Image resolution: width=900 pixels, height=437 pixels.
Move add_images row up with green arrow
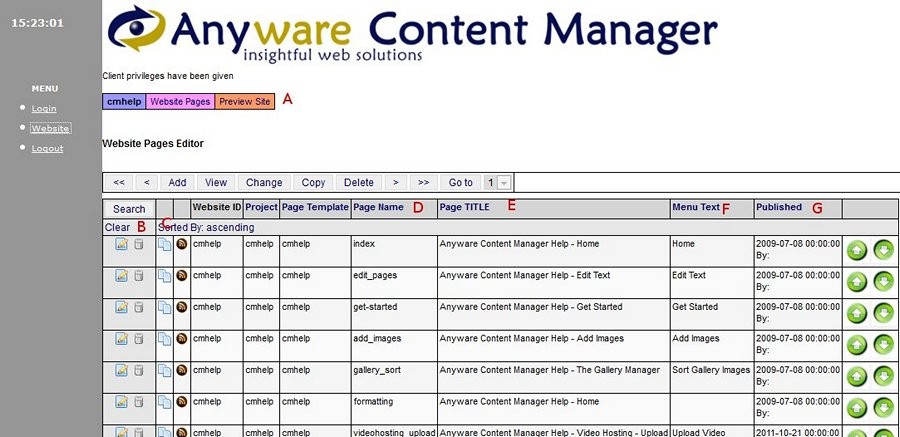[857, 346]
